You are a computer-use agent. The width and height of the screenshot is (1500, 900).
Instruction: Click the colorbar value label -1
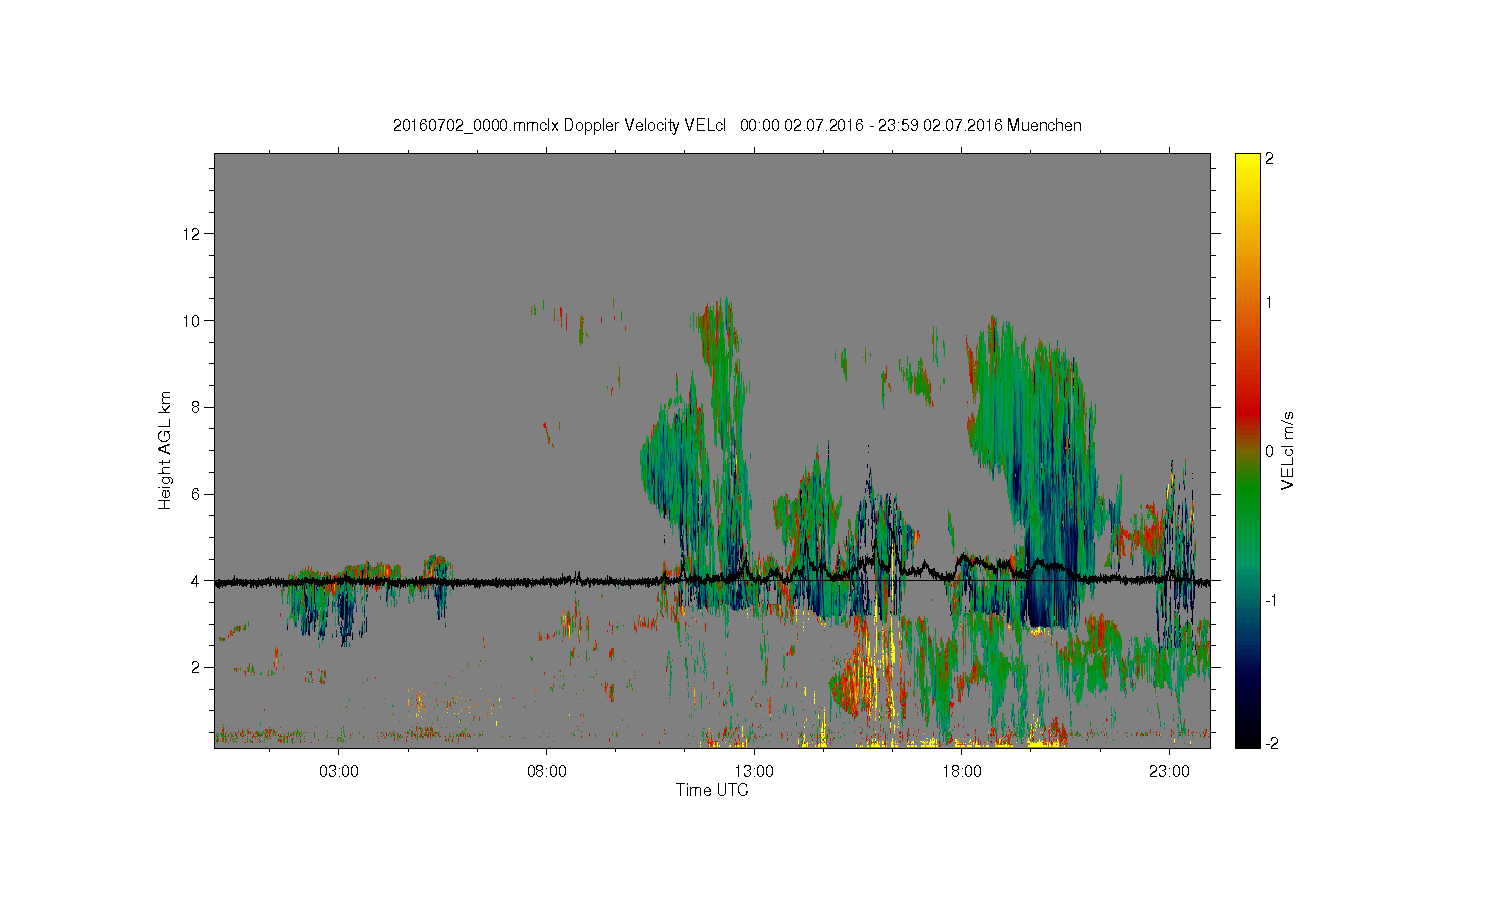tap(1270, 599)
